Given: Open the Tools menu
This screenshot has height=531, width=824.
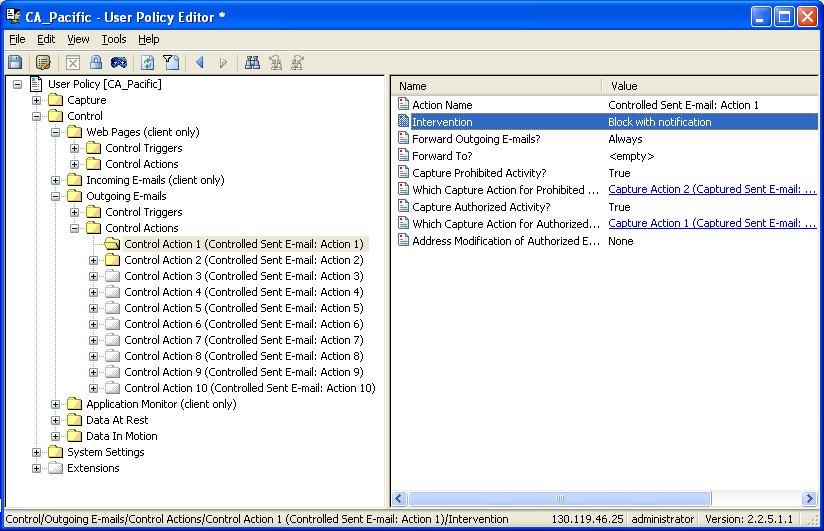Looking at the screenshot, I should 114,39.
